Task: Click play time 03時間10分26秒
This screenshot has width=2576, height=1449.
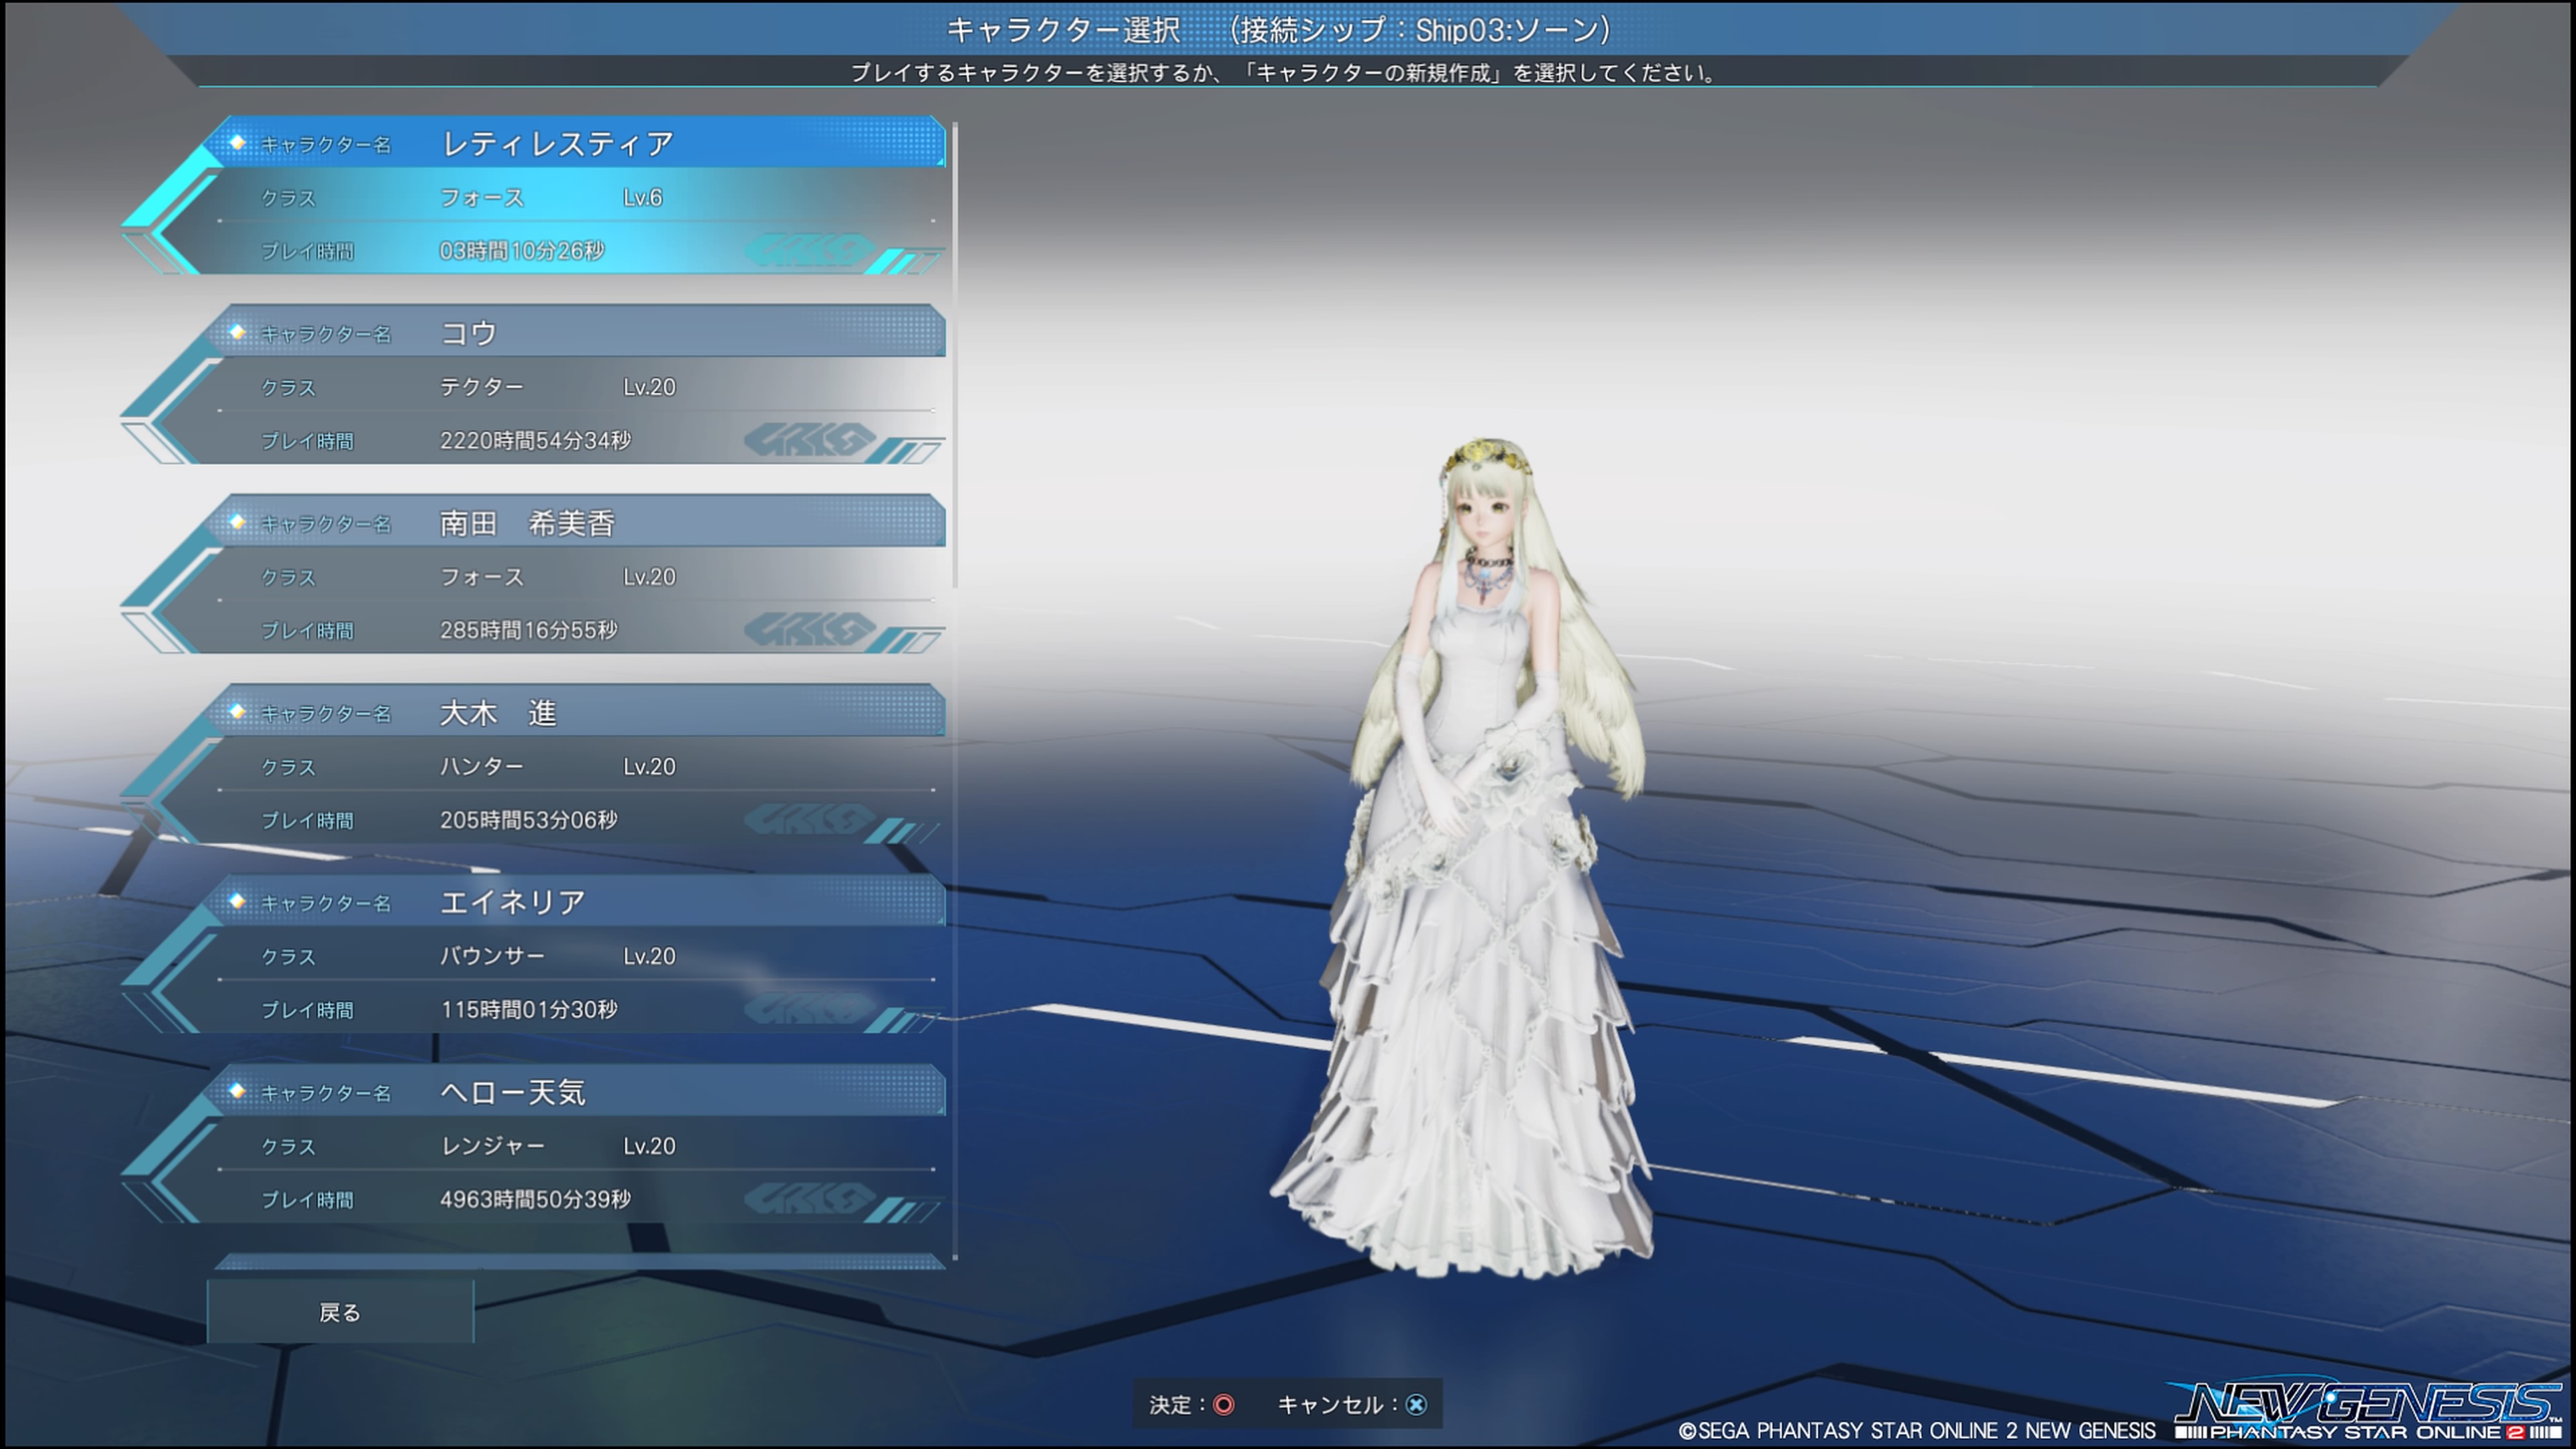Action: pos(522,250)
